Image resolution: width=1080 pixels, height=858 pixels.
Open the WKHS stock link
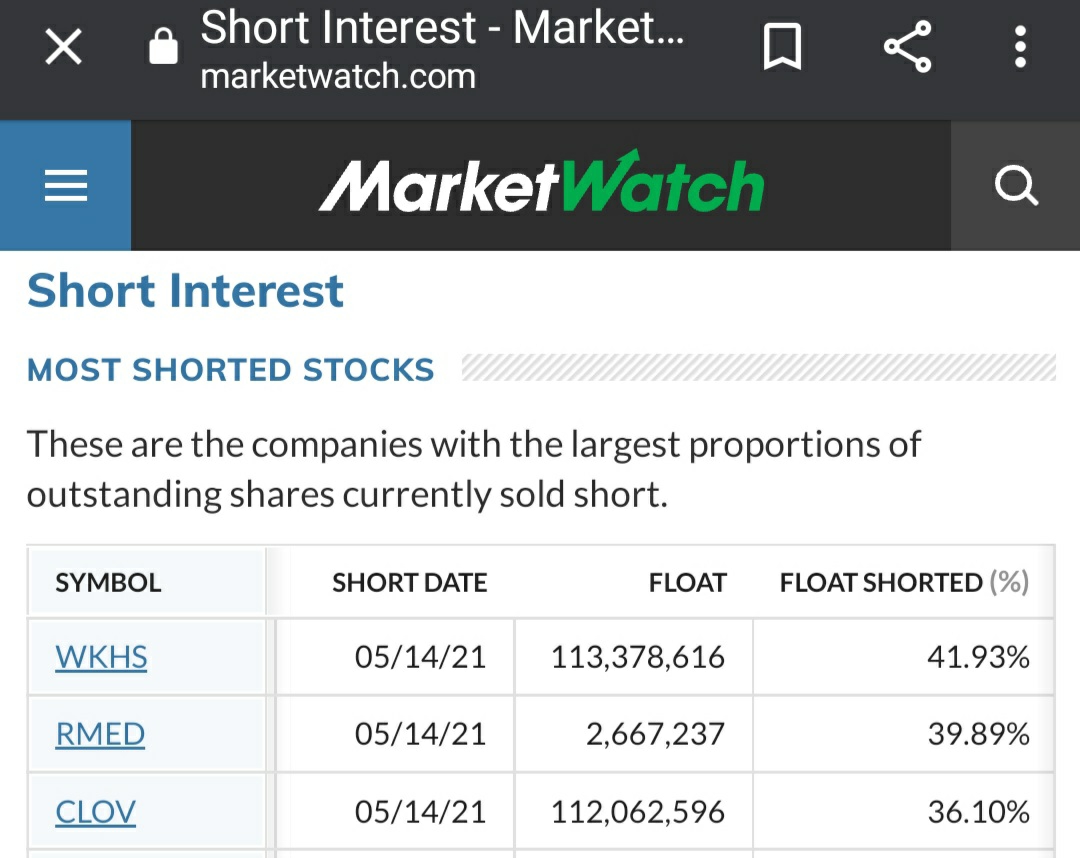pyautogui.click(x=101, y=657)
